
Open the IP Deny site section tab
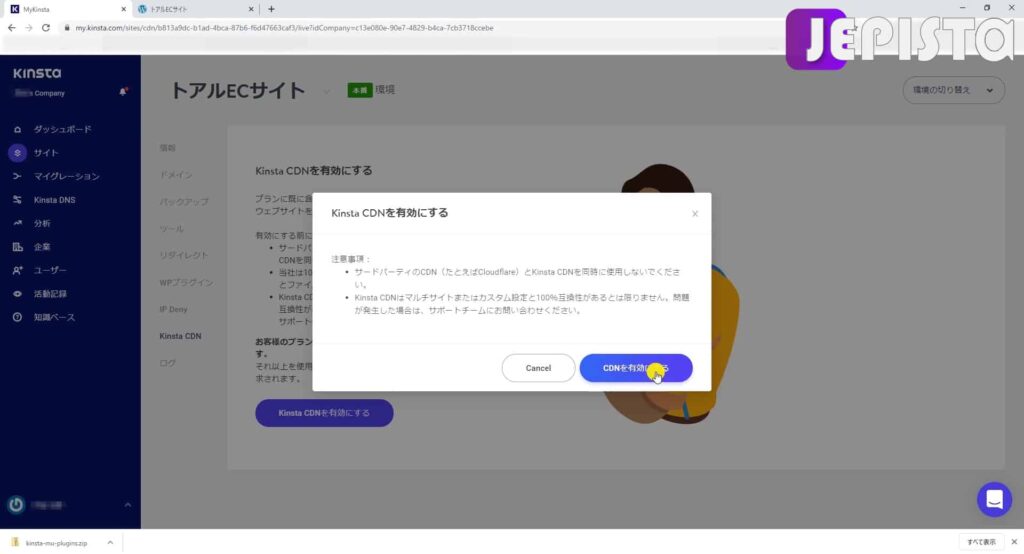click(x=173, y=309)
